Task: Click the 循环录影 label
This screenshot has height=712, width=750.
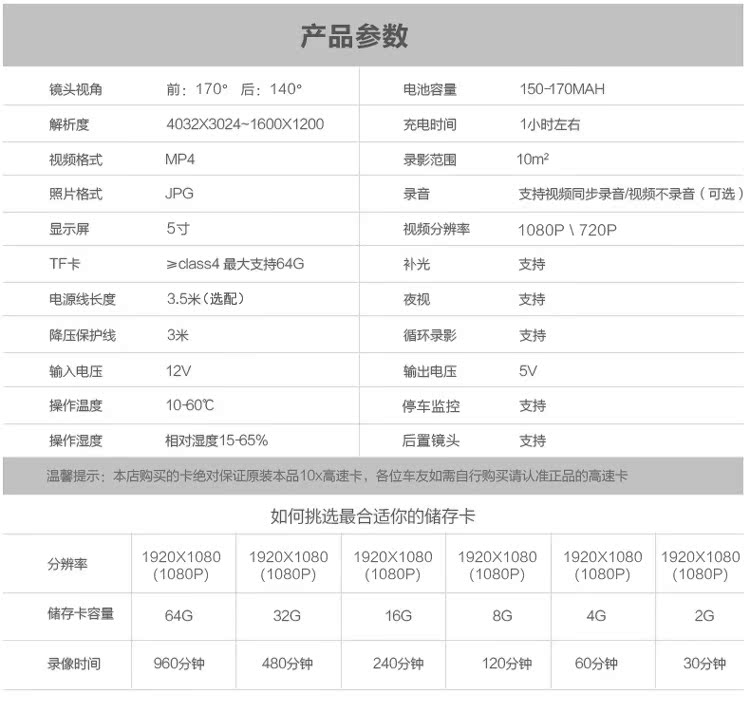Action: point(430,336)
